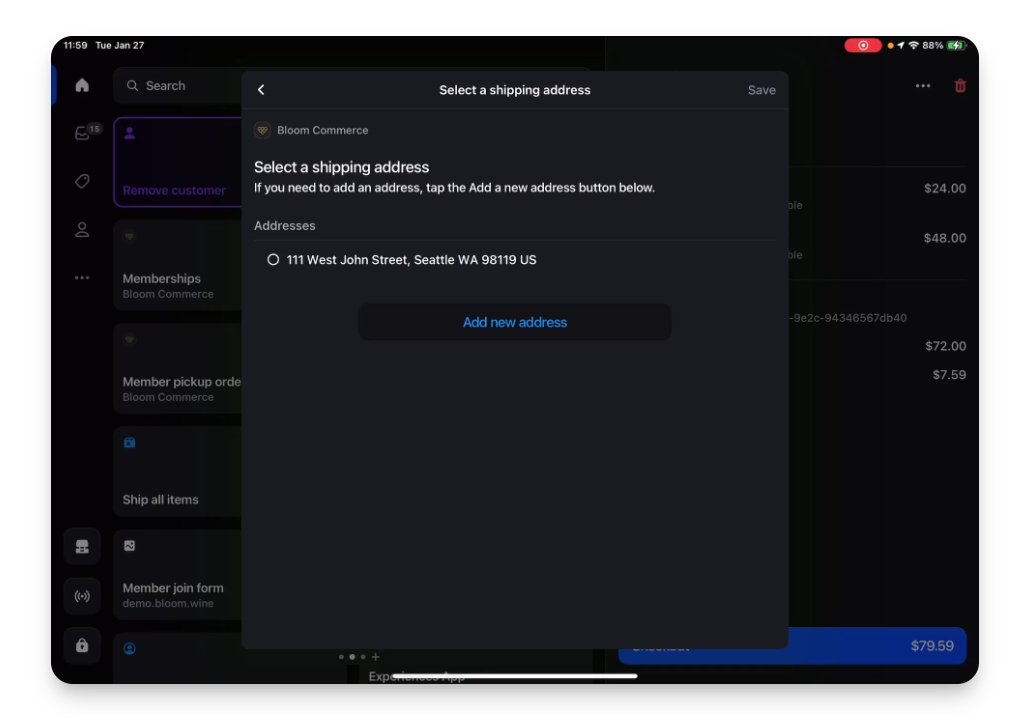Open the register terminal icon in sidebar
Image resolution: width=1030 pixels, height=720 pixels.
[82, 547]
